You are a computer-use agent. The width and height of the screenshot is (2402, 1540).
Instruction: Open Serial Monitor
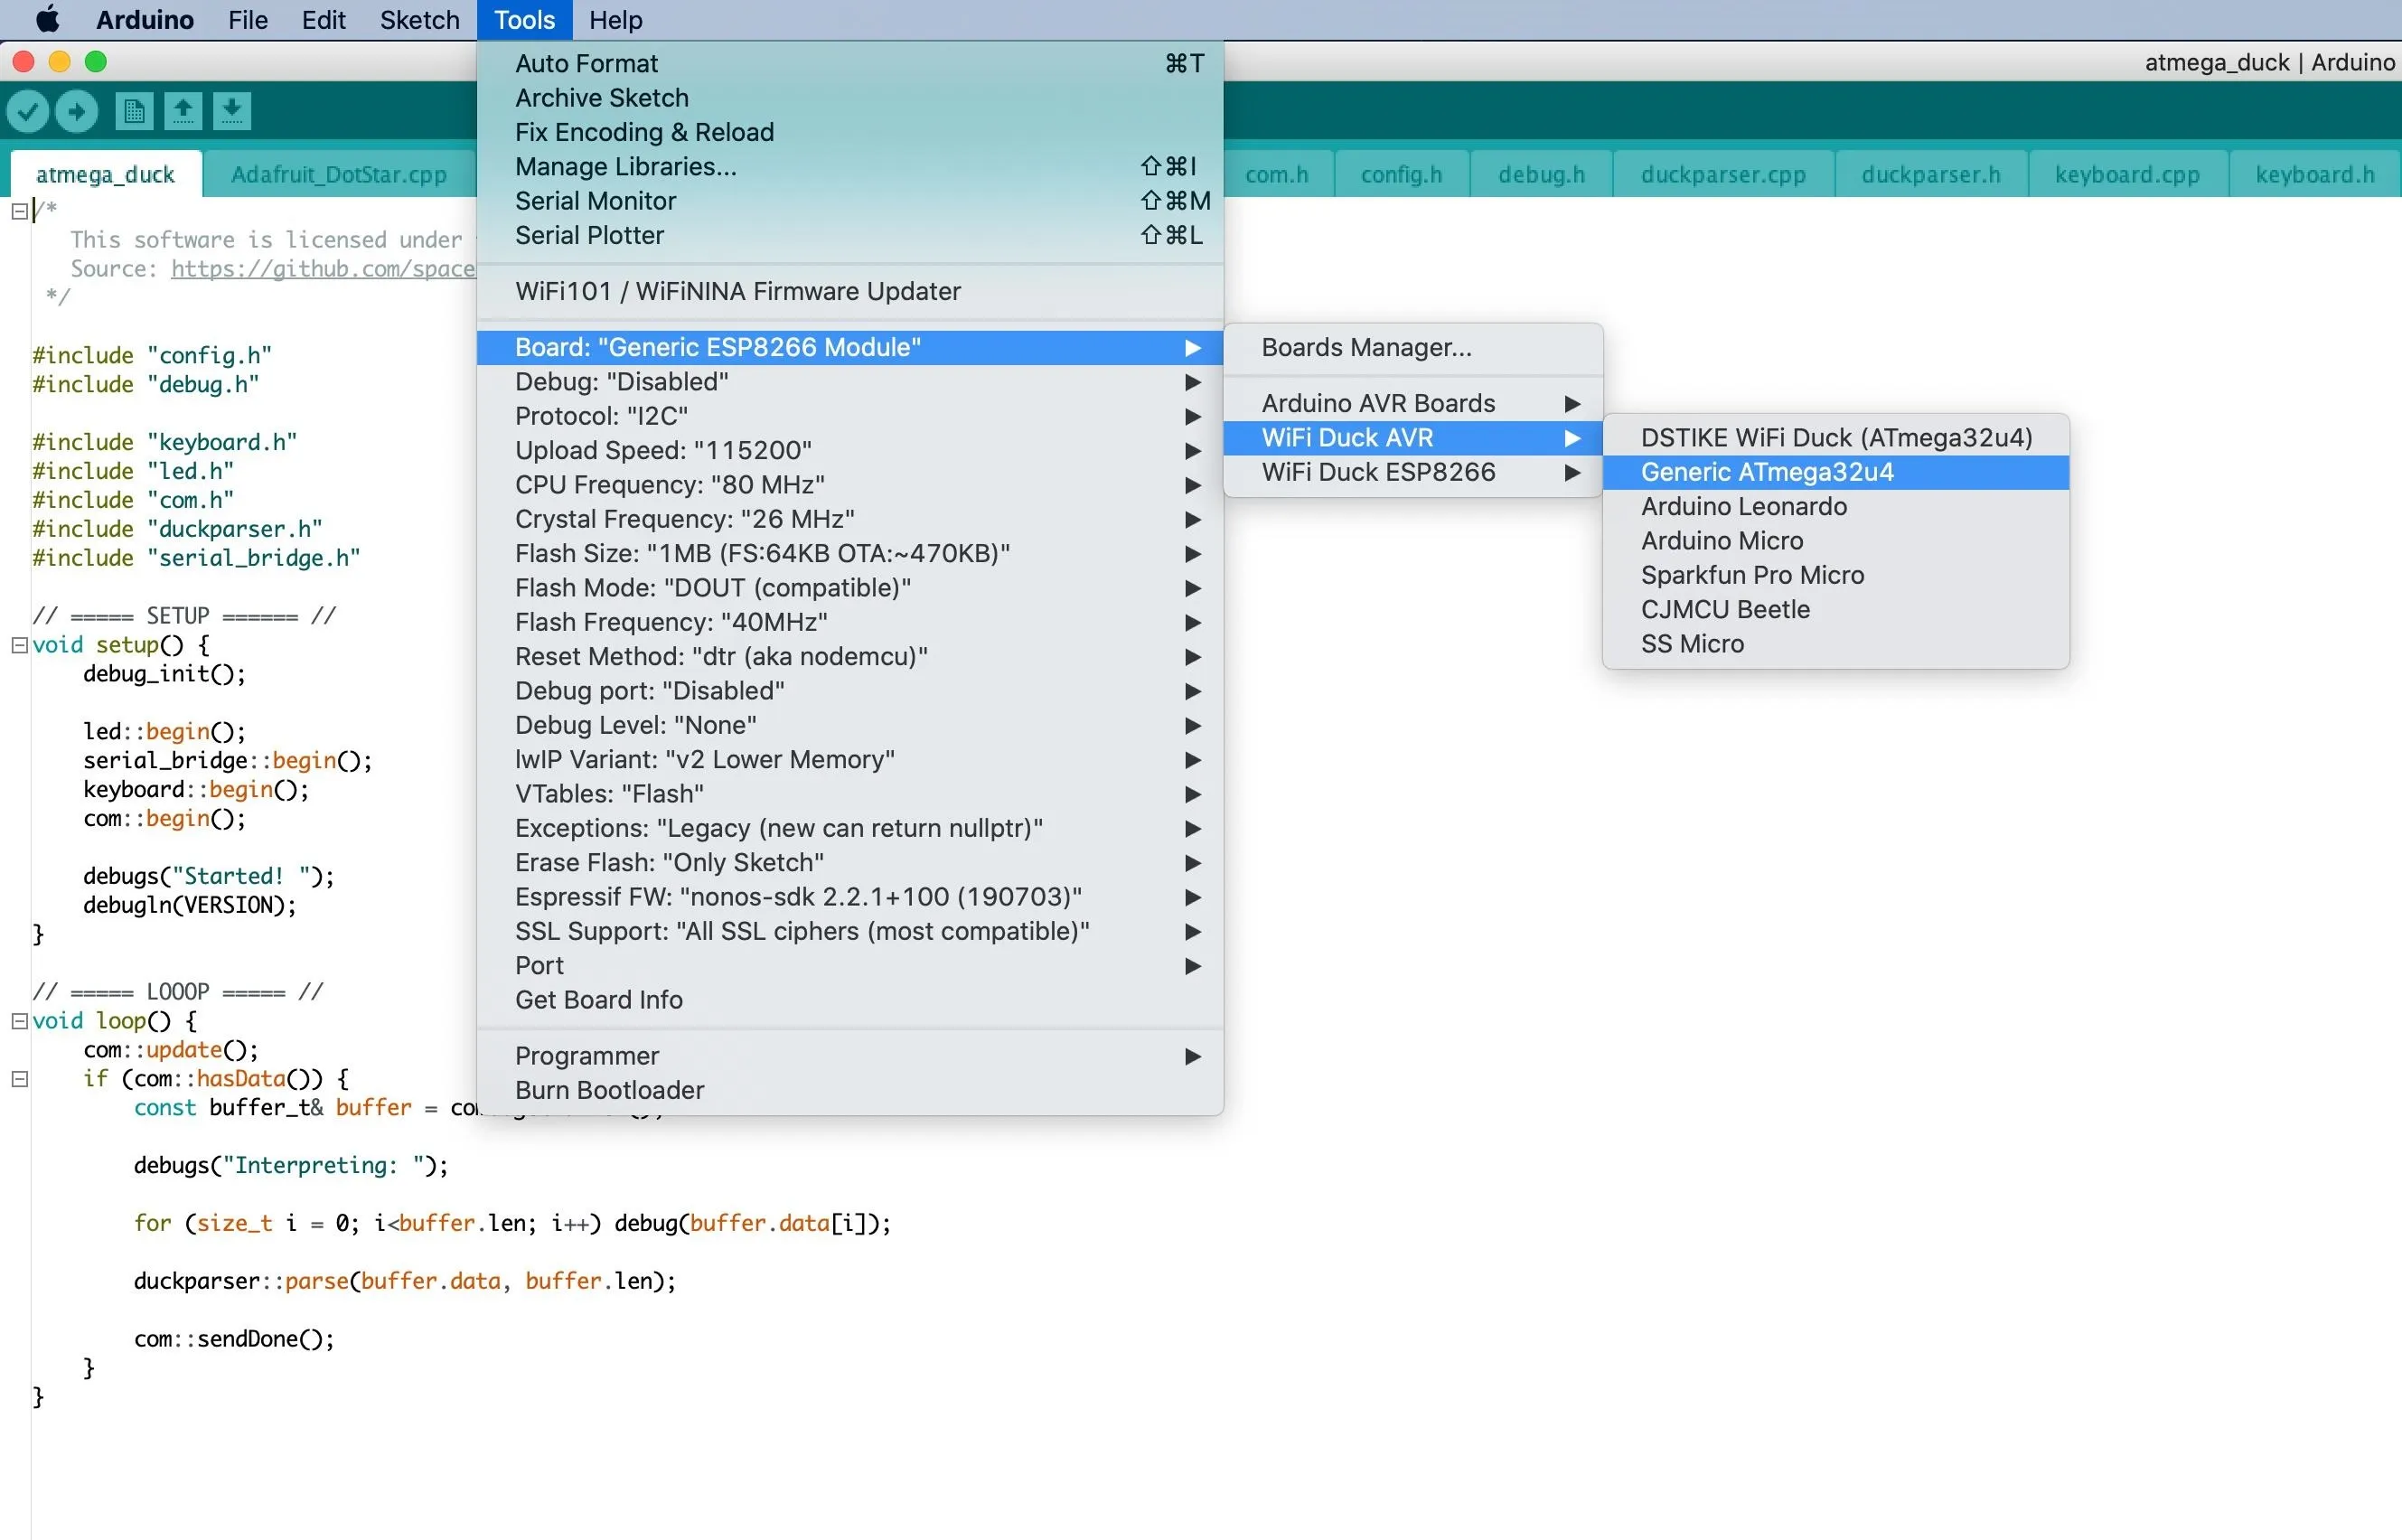[850, 201]
